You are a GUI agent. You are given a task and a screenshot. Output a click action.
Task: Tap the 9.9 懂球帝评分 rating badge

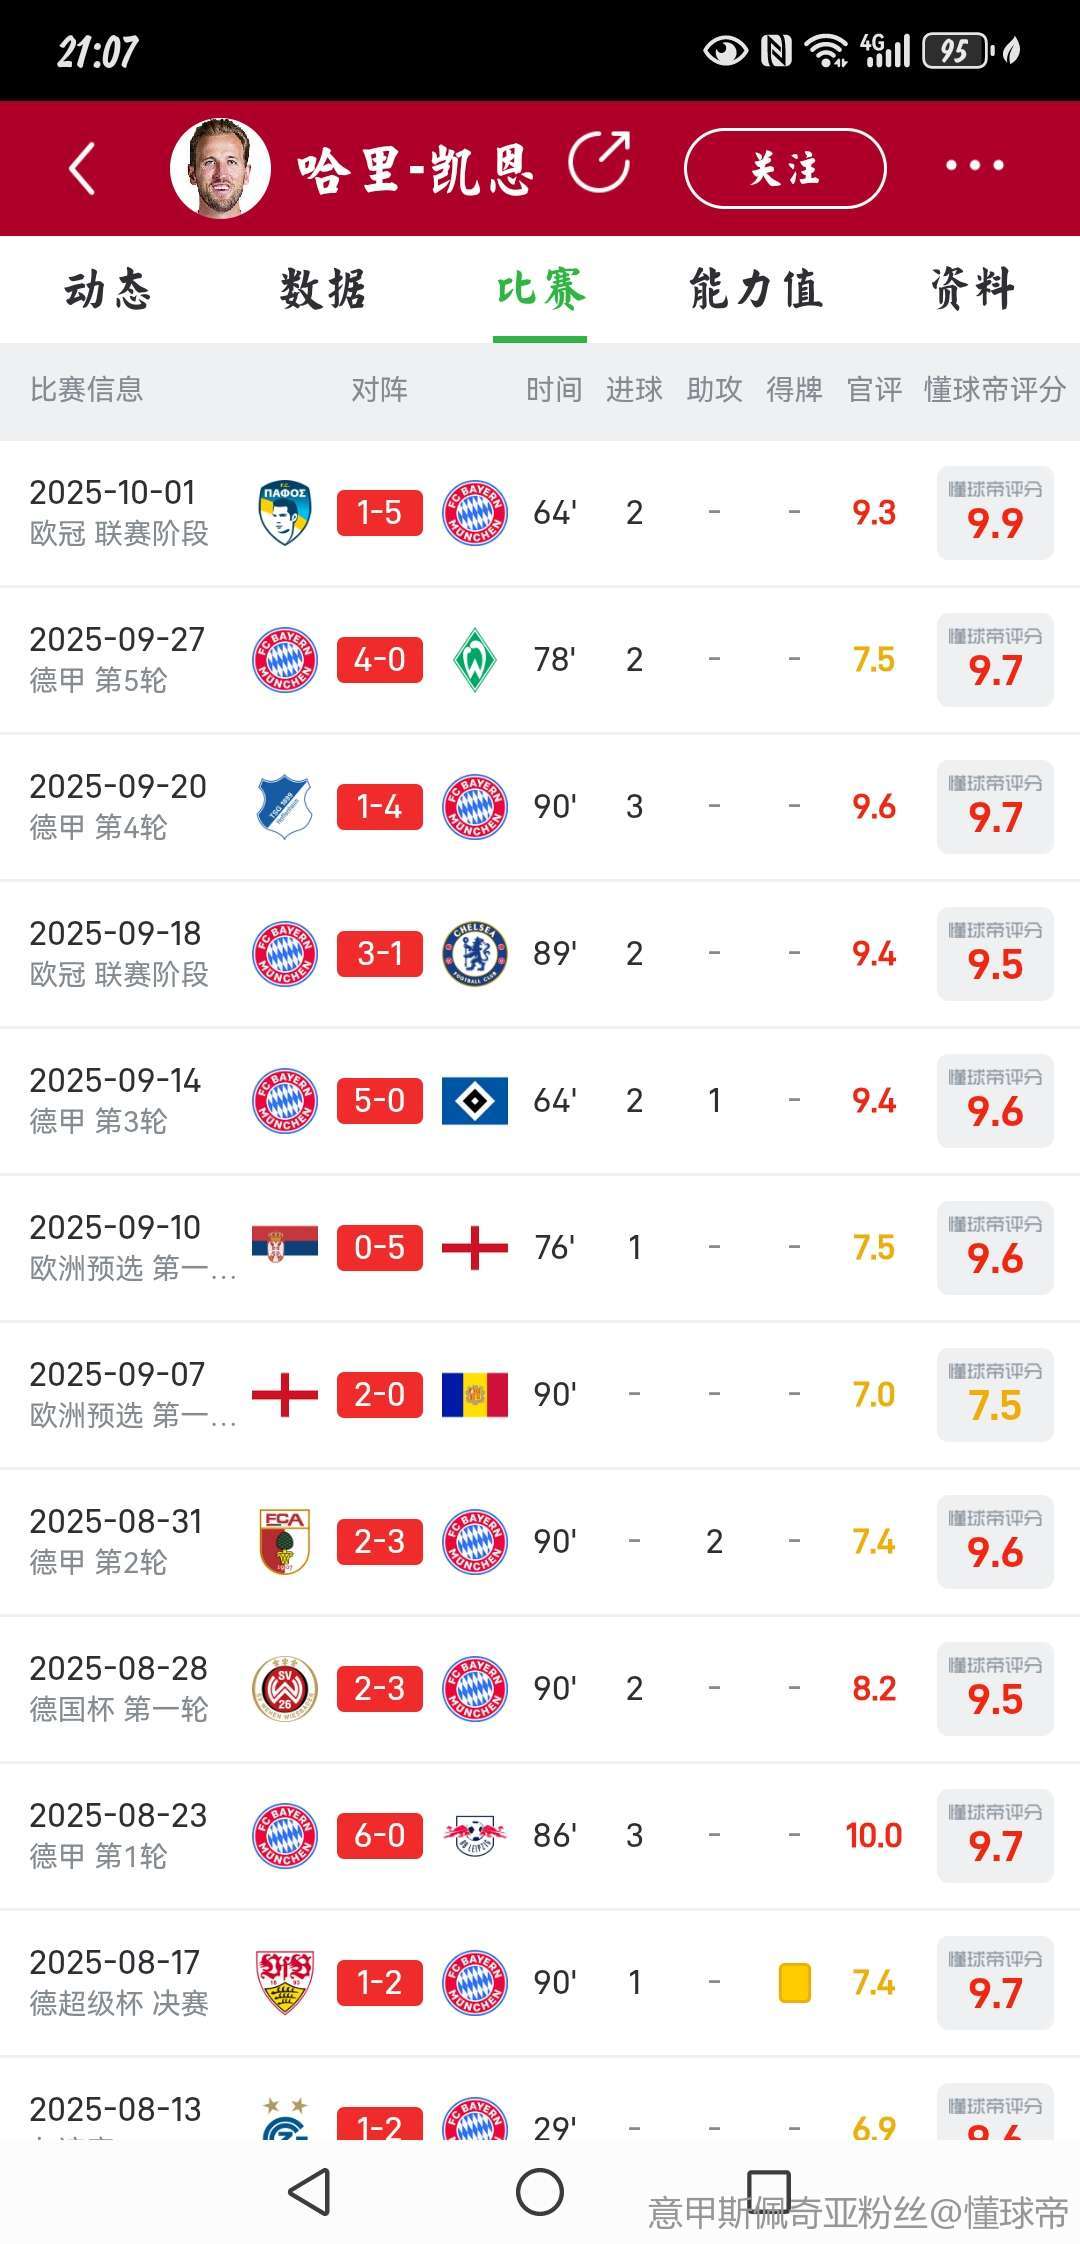(995, 513)
